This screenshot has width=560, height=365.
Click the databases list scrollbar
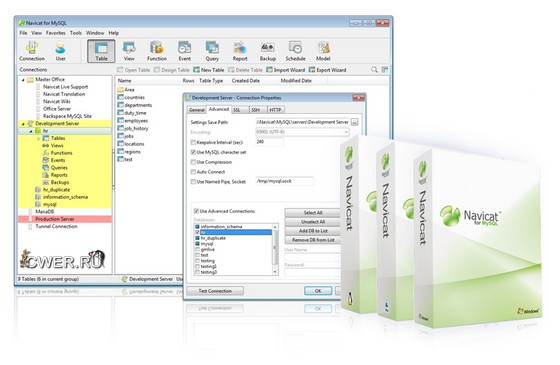click(275, 249)
